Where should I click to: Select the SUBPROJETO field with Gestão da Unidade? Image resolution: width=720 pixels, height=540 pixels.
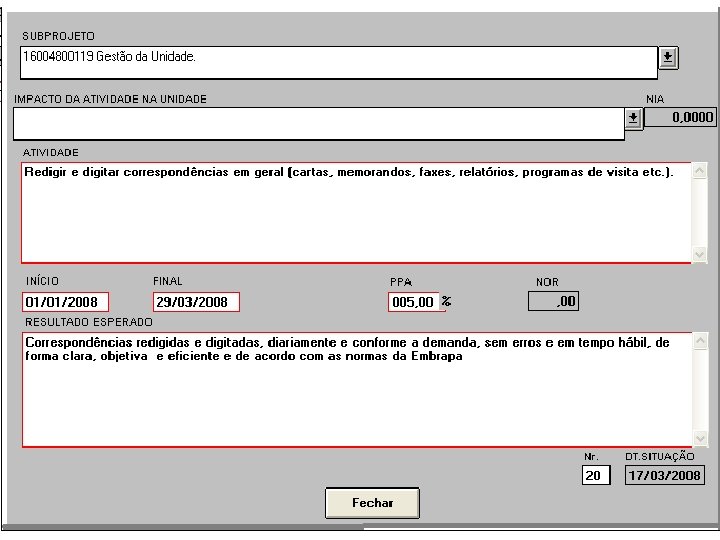tap(339, 62)
